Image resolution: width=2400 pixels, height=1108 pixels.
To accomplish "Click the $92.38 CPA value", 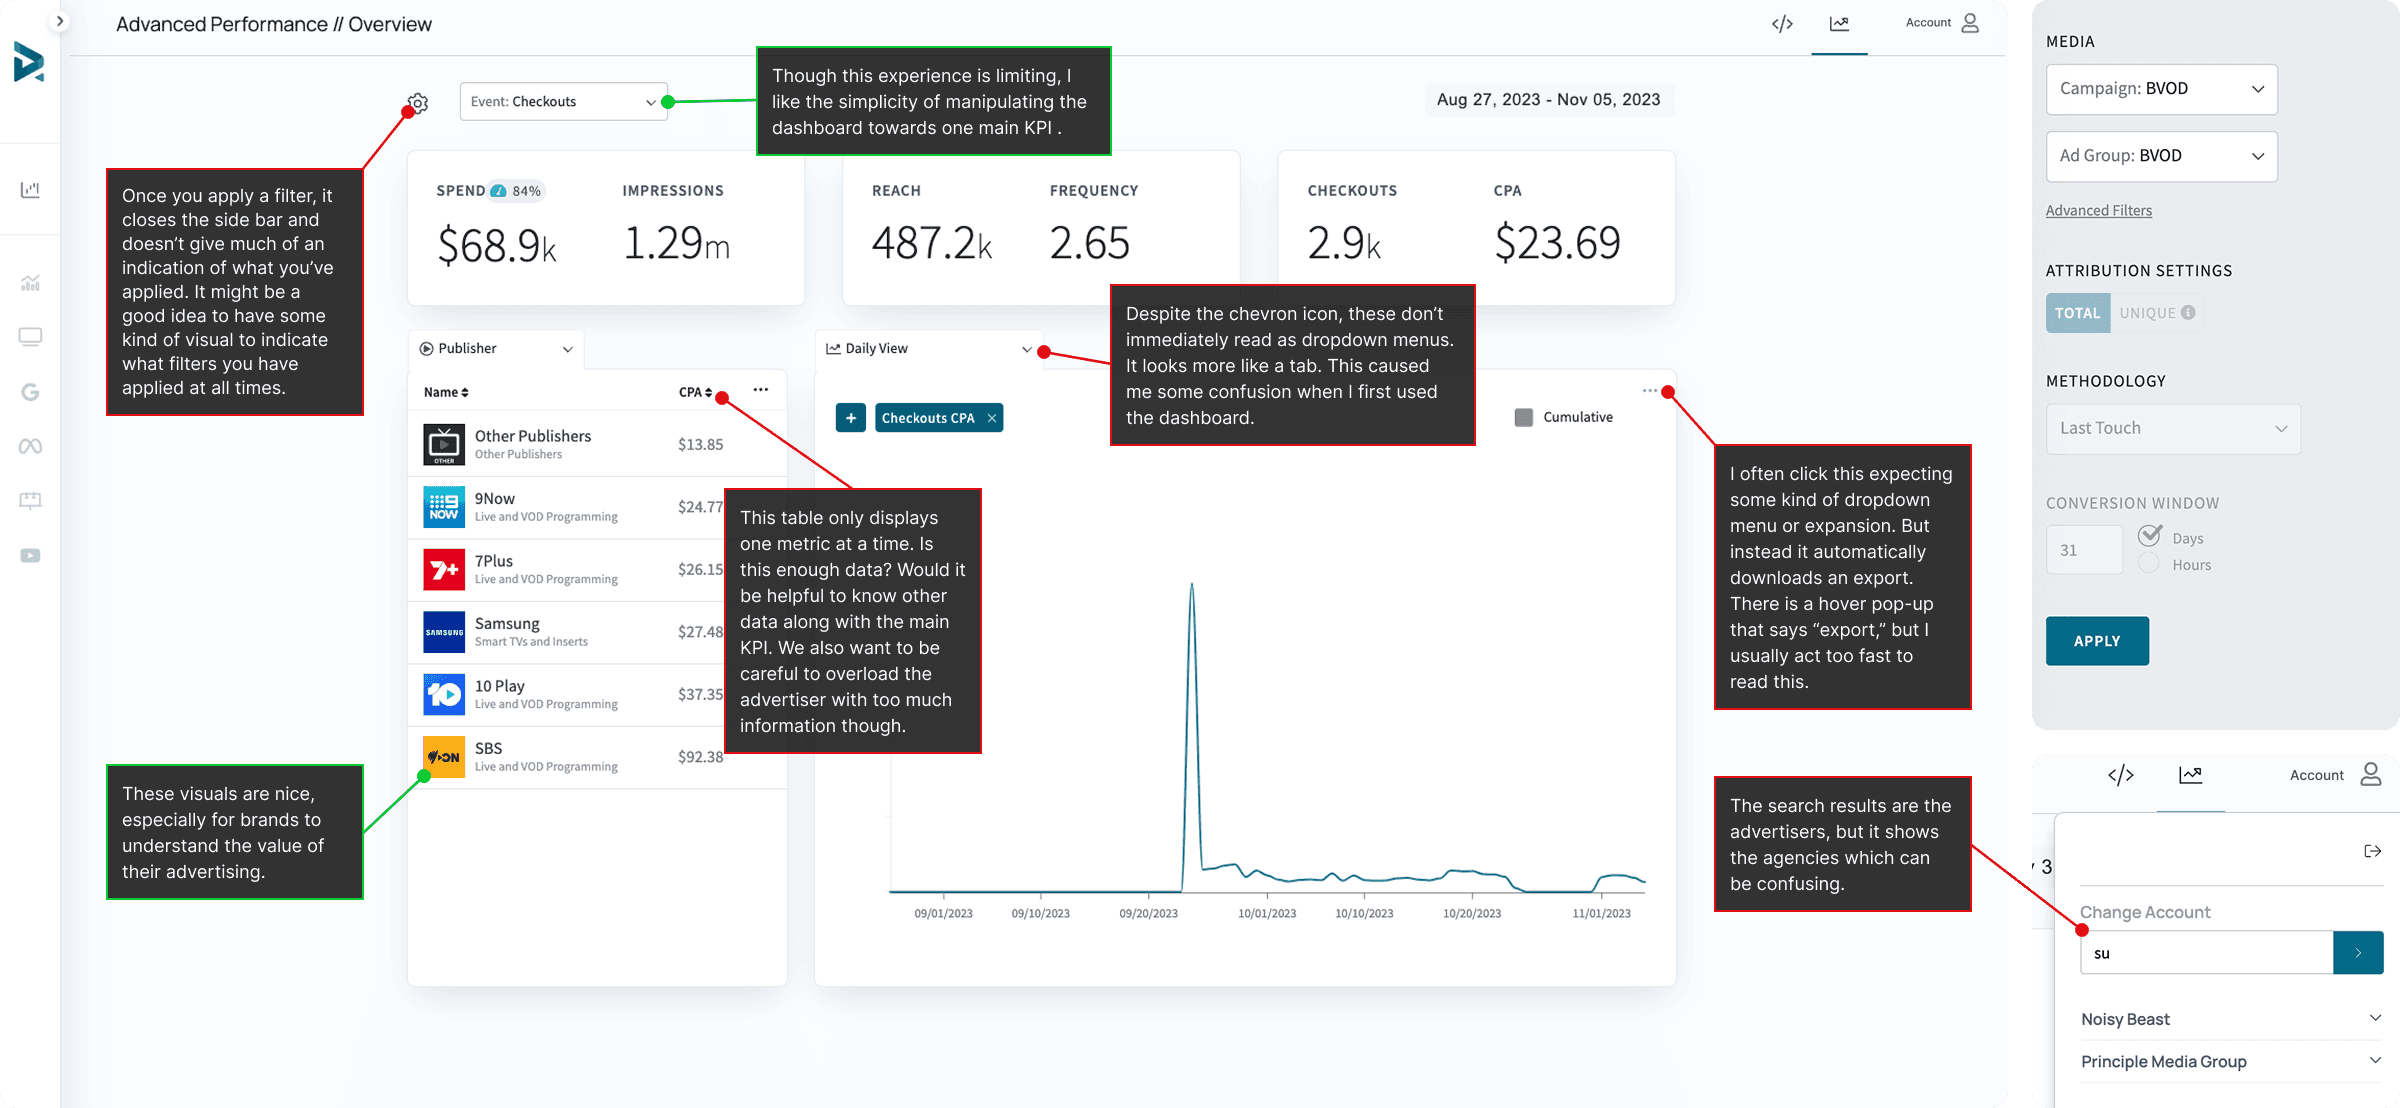I will pyautogui.click(x=700, y=757).
